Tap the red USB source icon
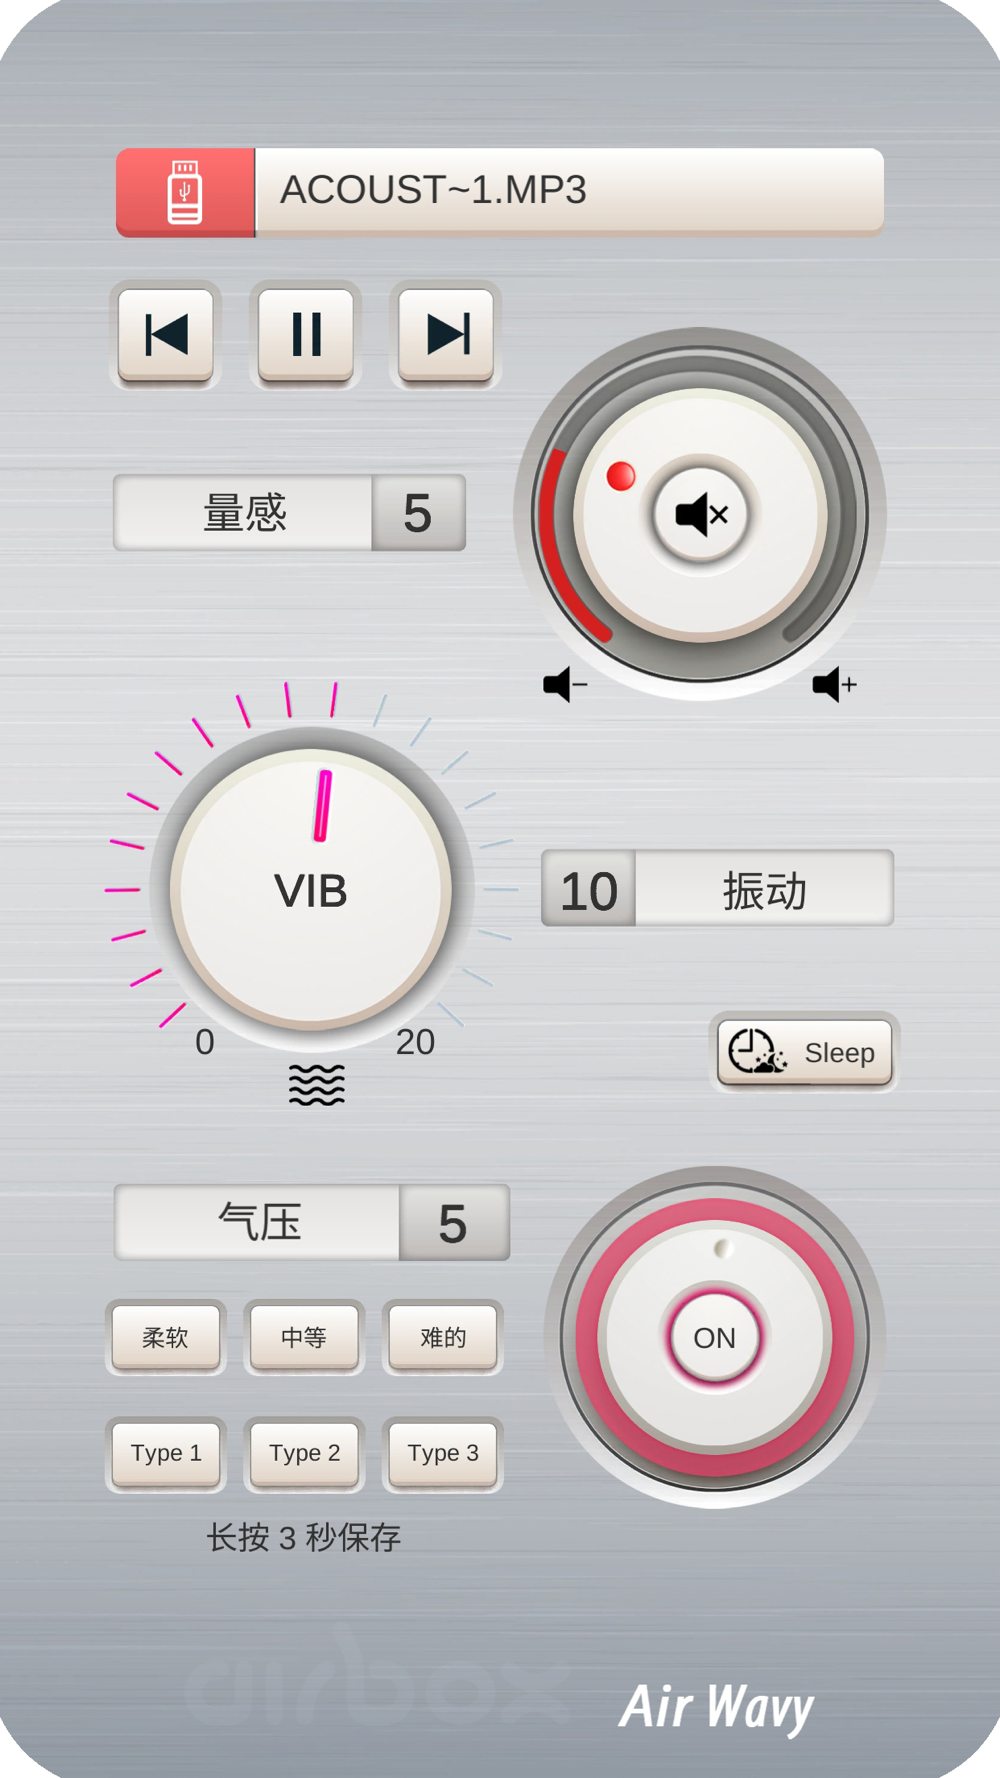Viewport: 1000px width, 1778px height. point(185,192)
